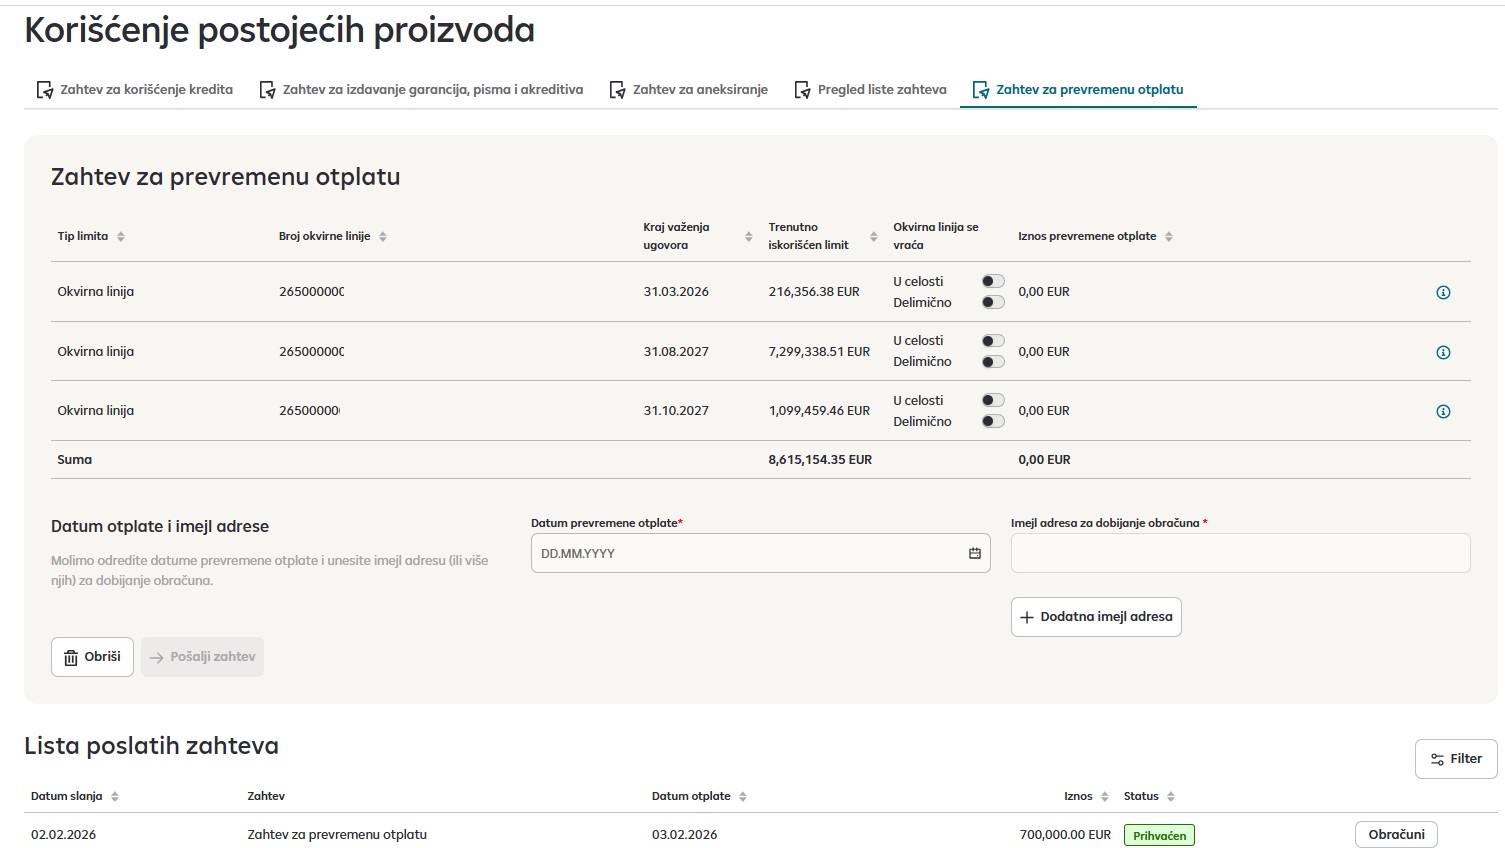Open the calendar picker icon
The height and width of the screenshot is (848, 1505).
click(x=975, y=553)
